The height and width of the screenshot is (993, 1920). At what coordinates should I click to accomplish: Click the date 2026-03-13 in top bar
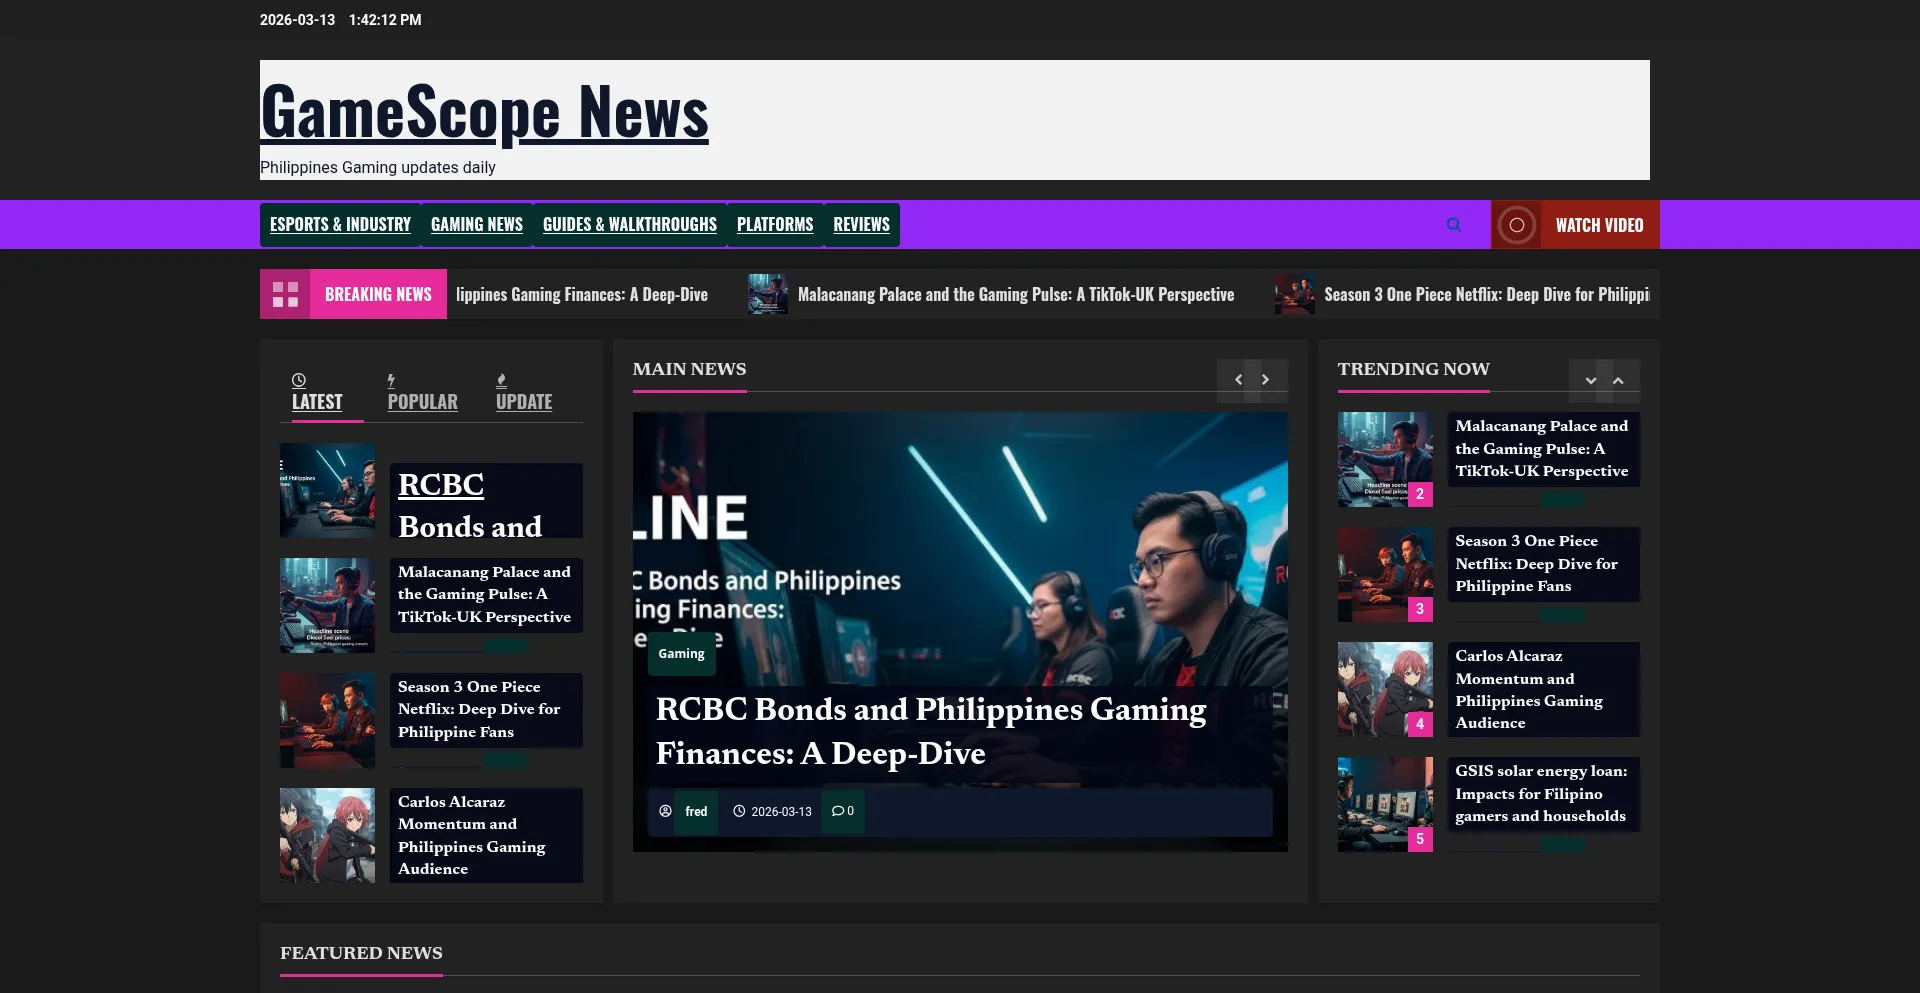tap(297, 20)
